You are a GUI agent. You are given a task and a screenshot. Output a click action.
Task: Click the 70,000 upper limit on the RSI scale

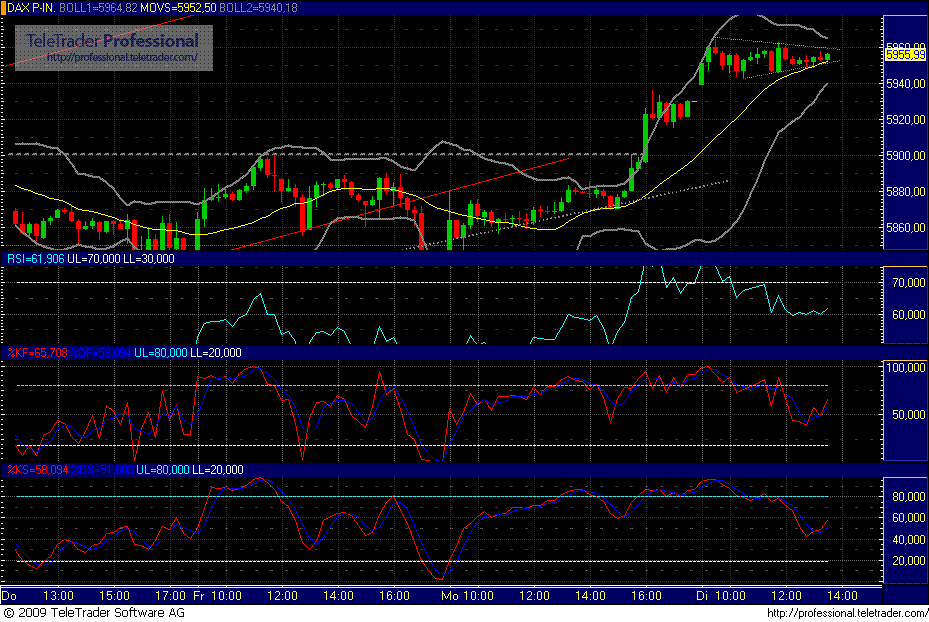(x=908, y=283)
